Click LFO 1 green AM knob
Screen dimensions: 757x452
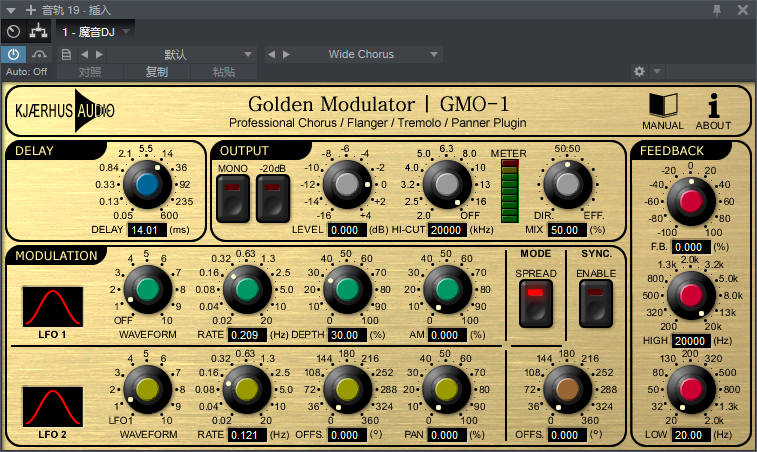coord(447,289)
